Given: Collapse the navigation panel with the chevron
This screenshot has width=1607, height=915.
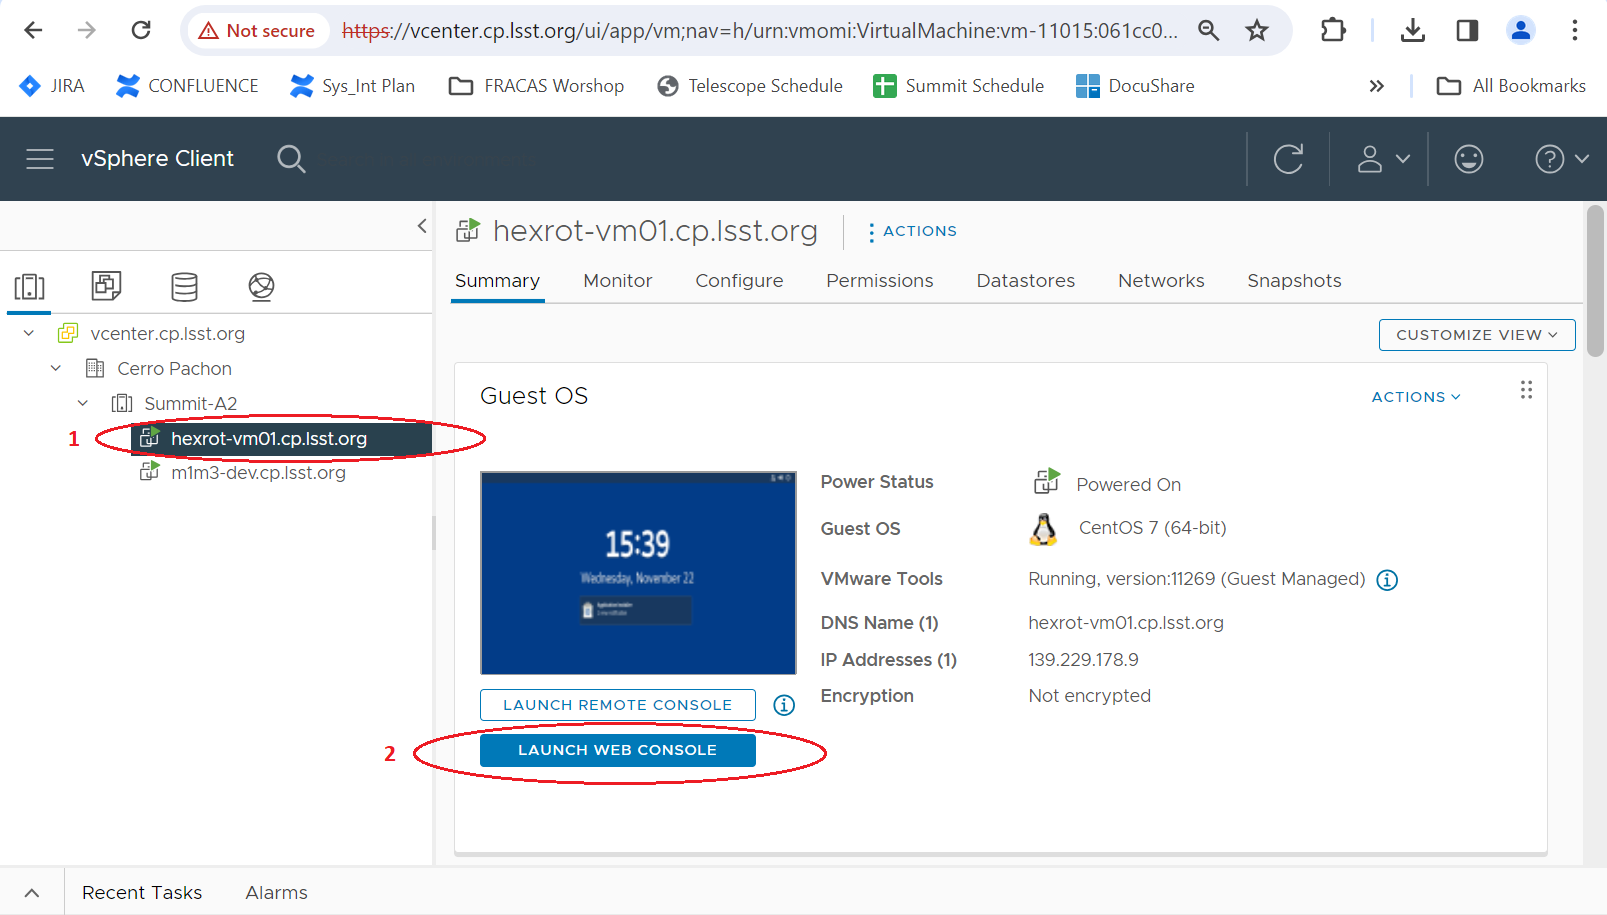Looking at the screenshot, I should tap(422, 226).
